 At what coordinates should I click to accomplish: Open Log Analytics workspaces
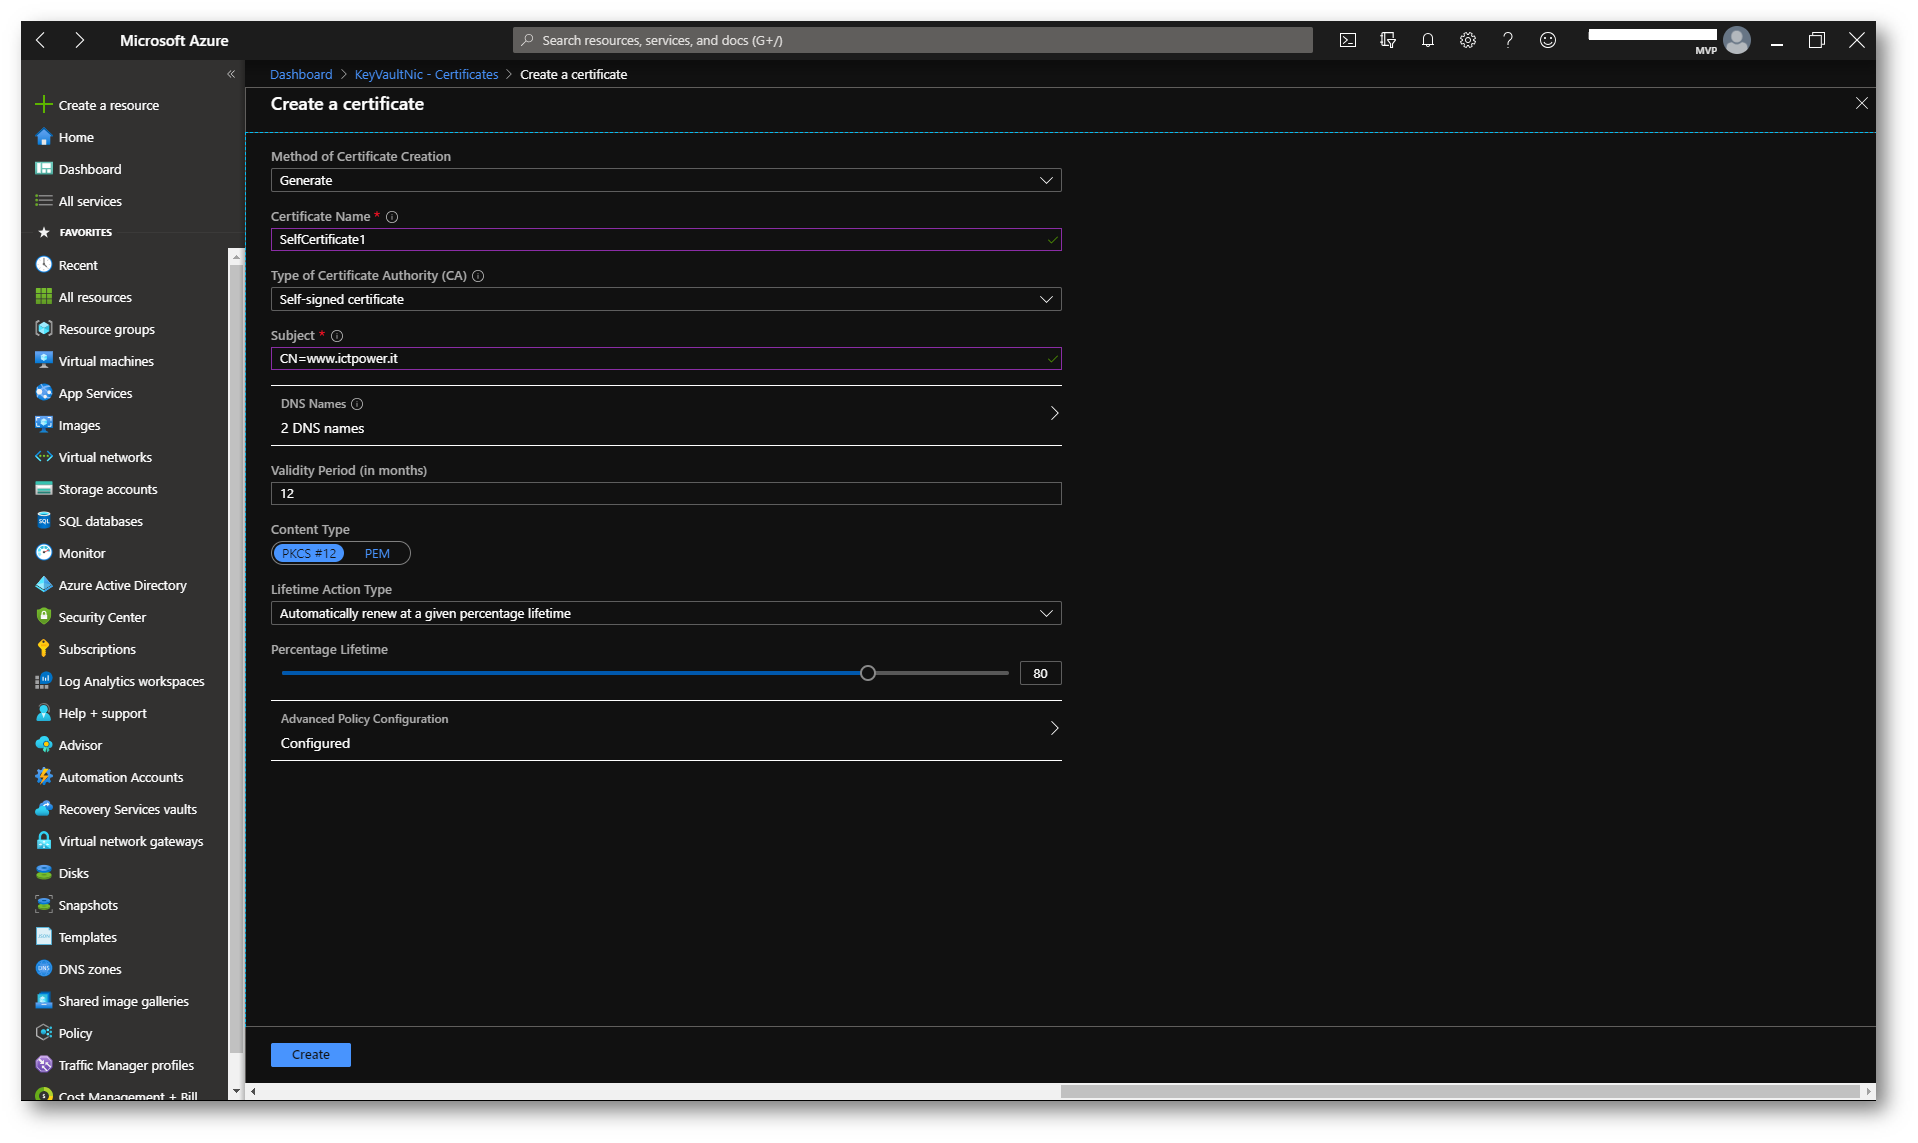[x=131, y=681]
